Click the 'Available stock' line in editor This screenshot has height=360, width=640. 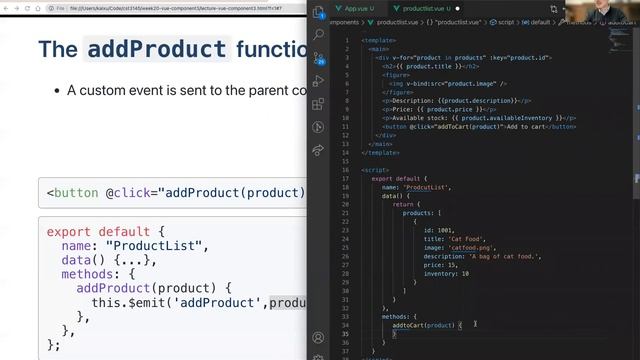click(x=479, y=118)
